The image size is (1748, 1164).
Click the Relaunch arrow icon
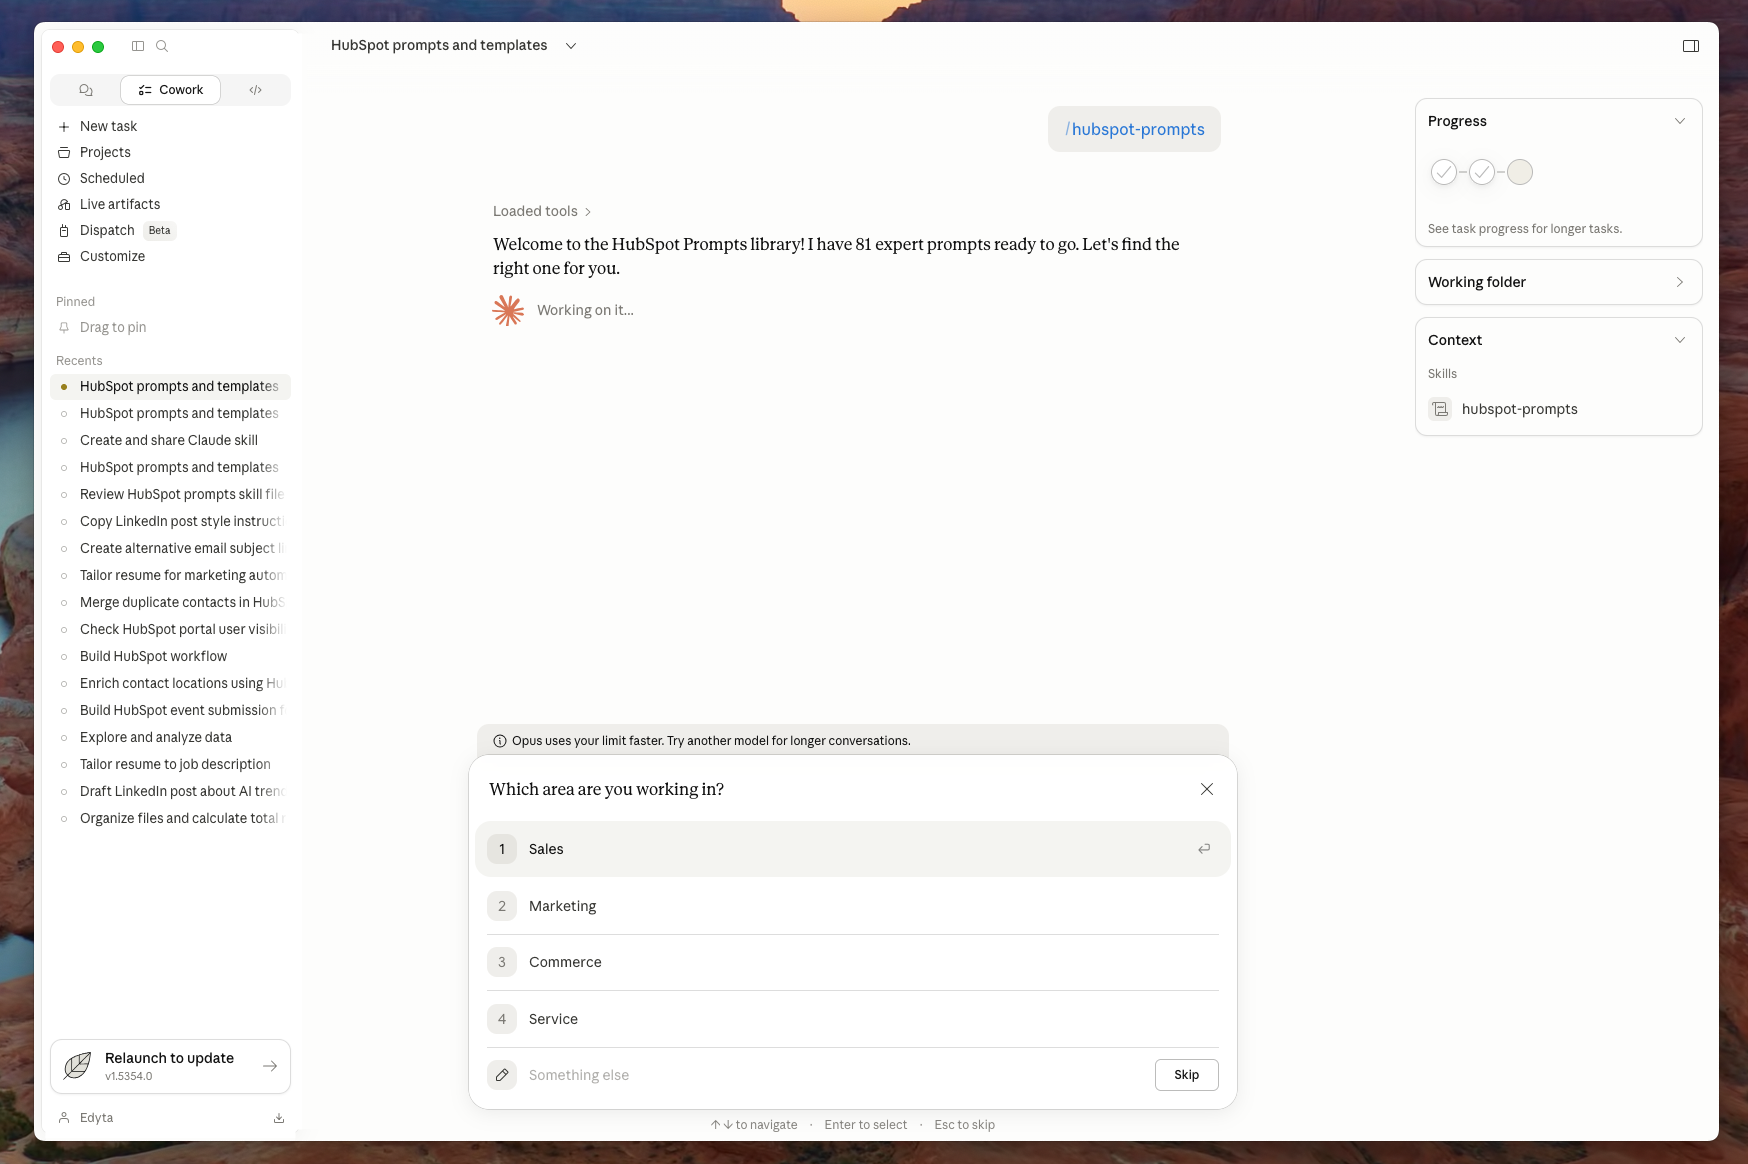pos(270,1066)
